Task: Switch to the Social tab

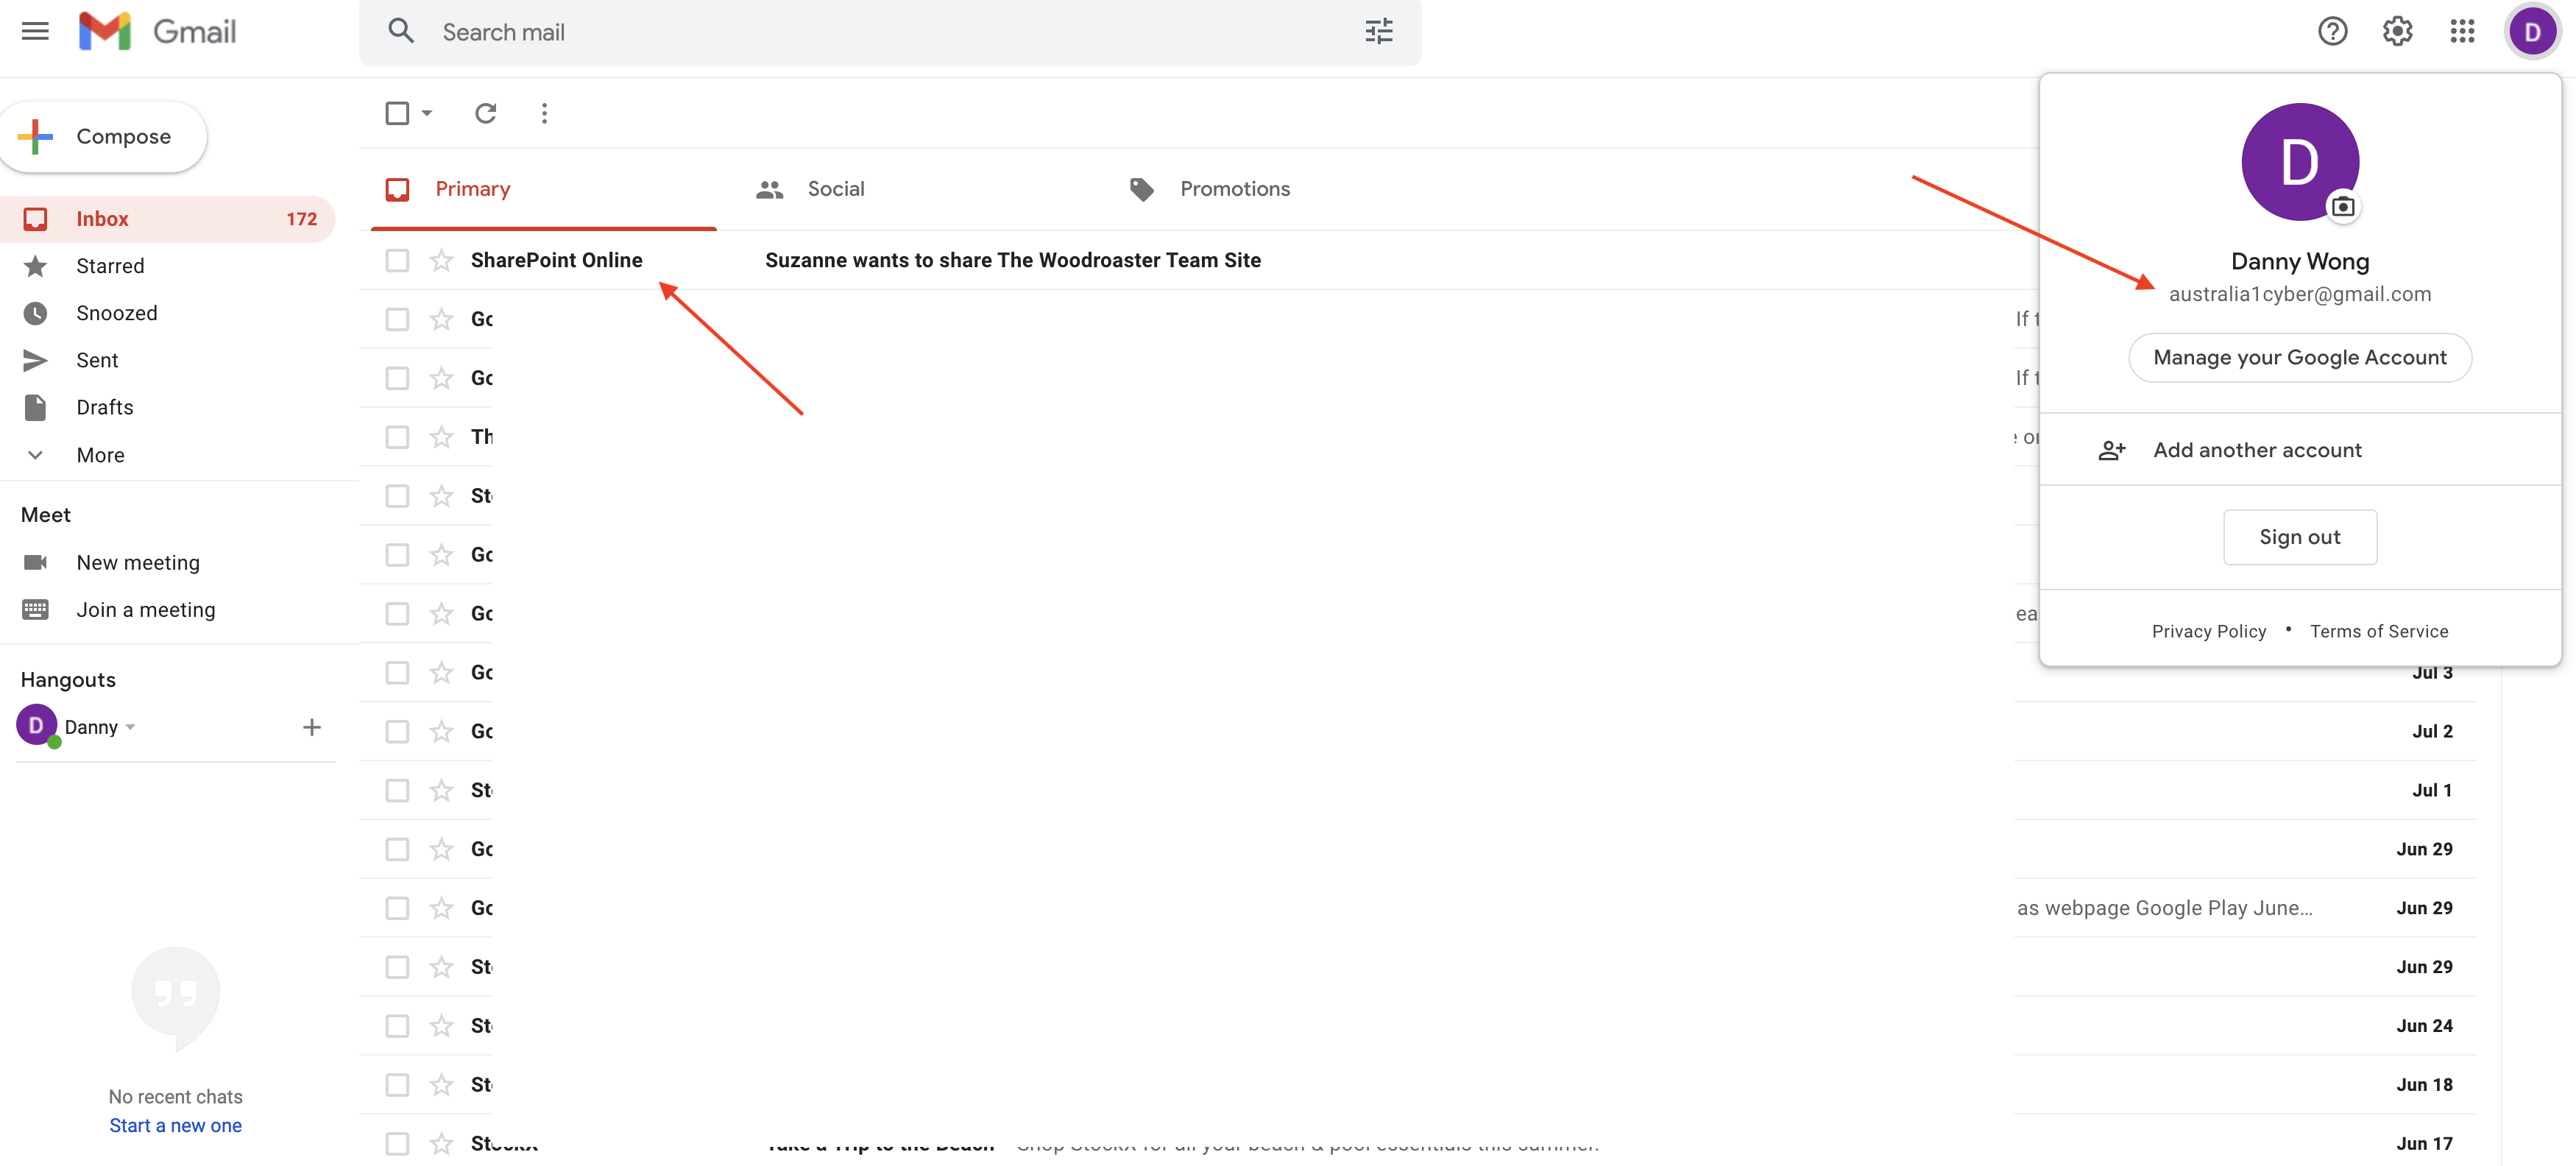Action: point(835,189)
